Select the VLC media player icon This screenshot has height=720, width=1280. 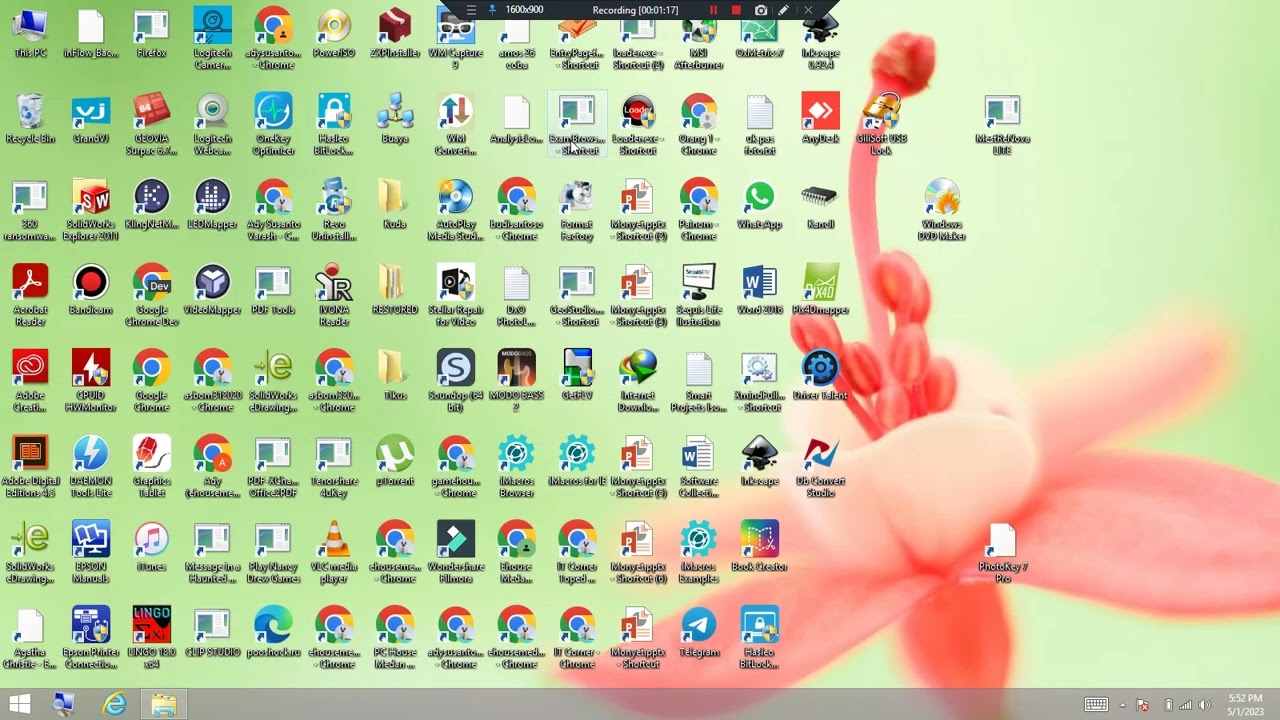[334, 554]
